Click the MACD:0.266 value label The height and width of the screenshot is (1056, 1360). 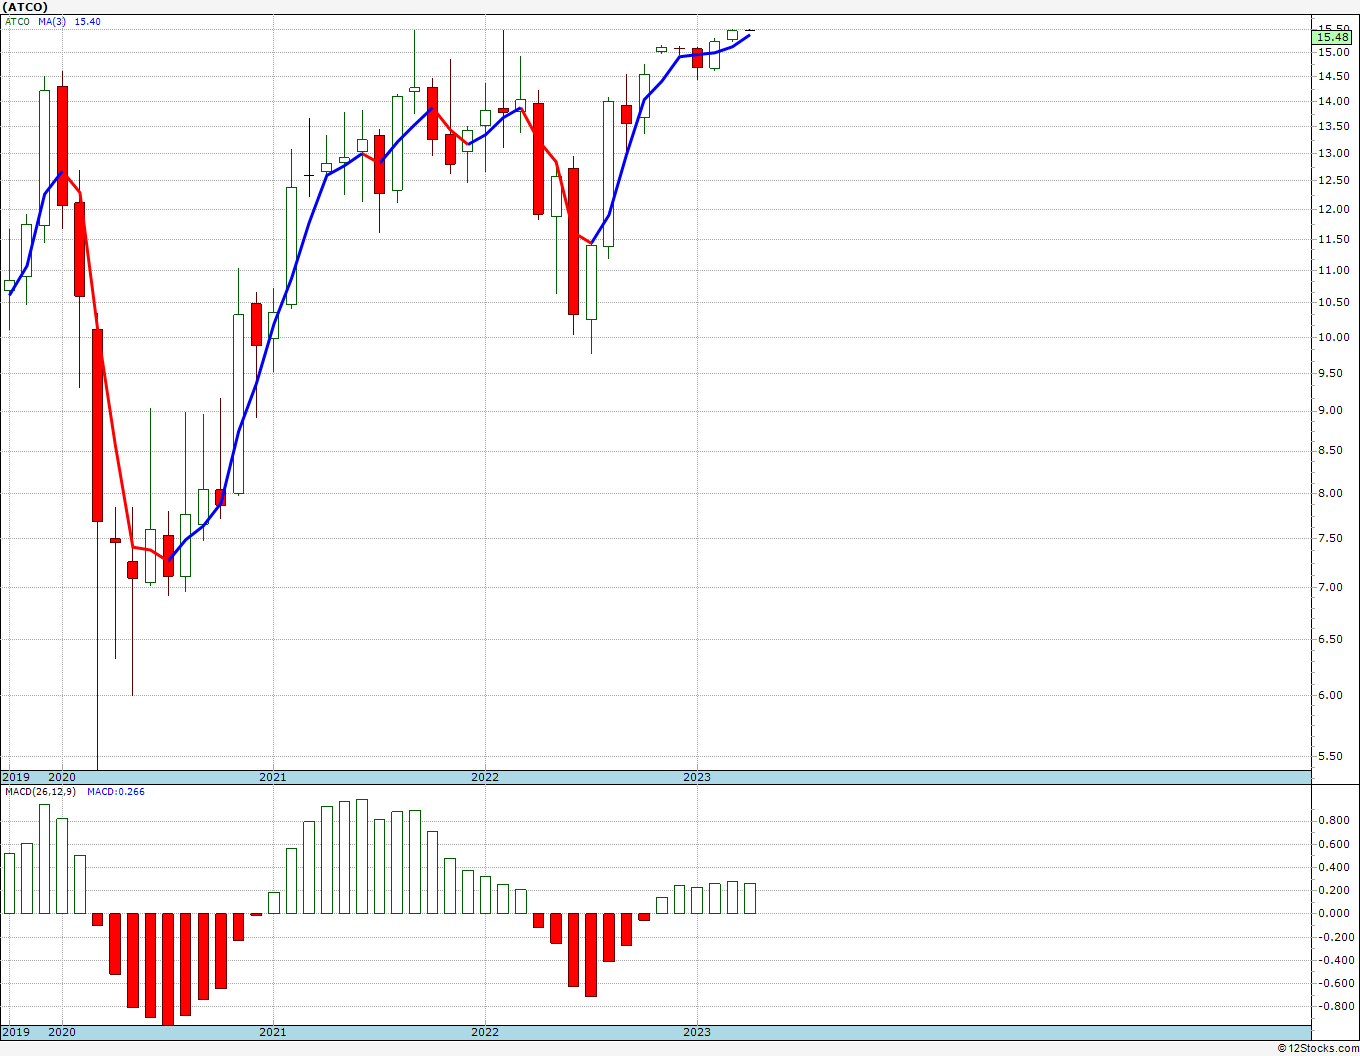(x=115, y=791)
